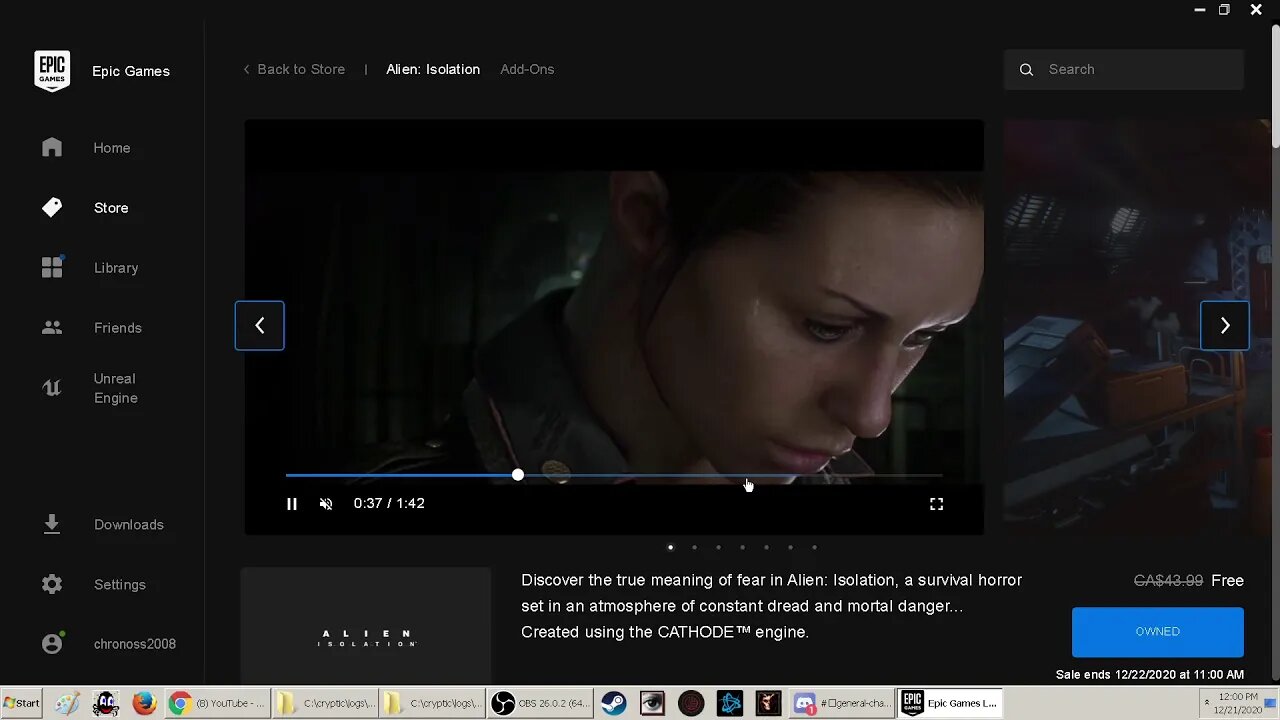
Task: Select the seventh carousel dot
Action: click(814, 547)
